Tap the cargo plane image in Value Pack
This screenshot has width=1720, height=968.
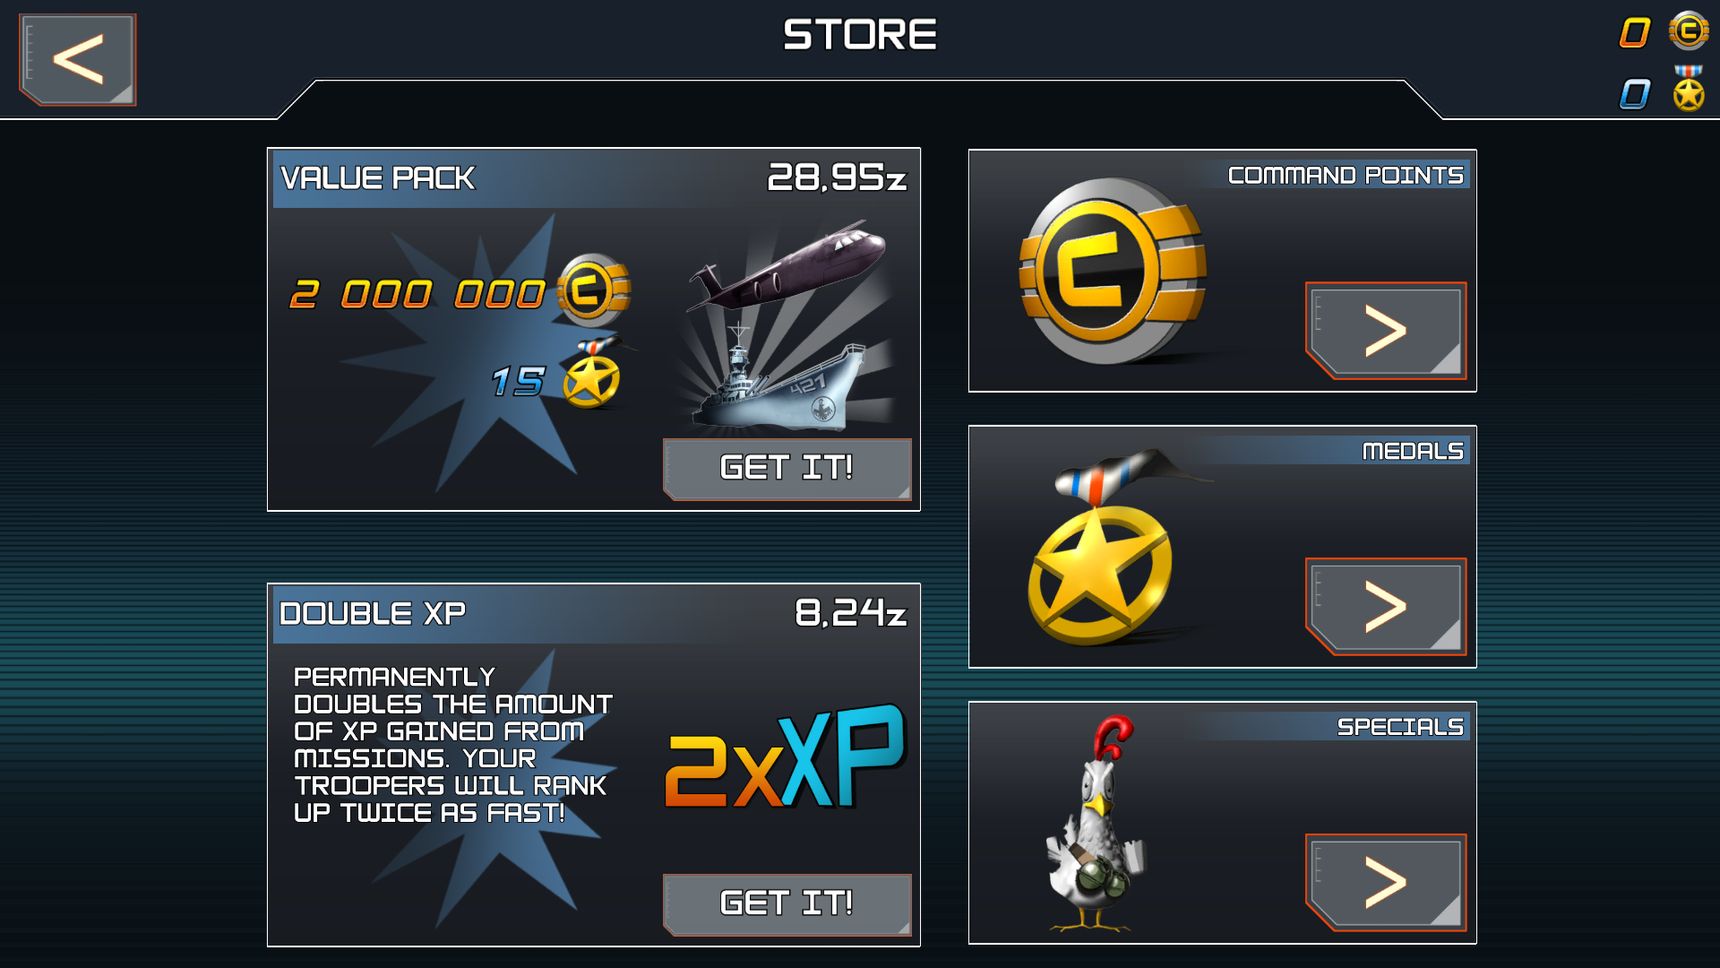coord(786,265)
